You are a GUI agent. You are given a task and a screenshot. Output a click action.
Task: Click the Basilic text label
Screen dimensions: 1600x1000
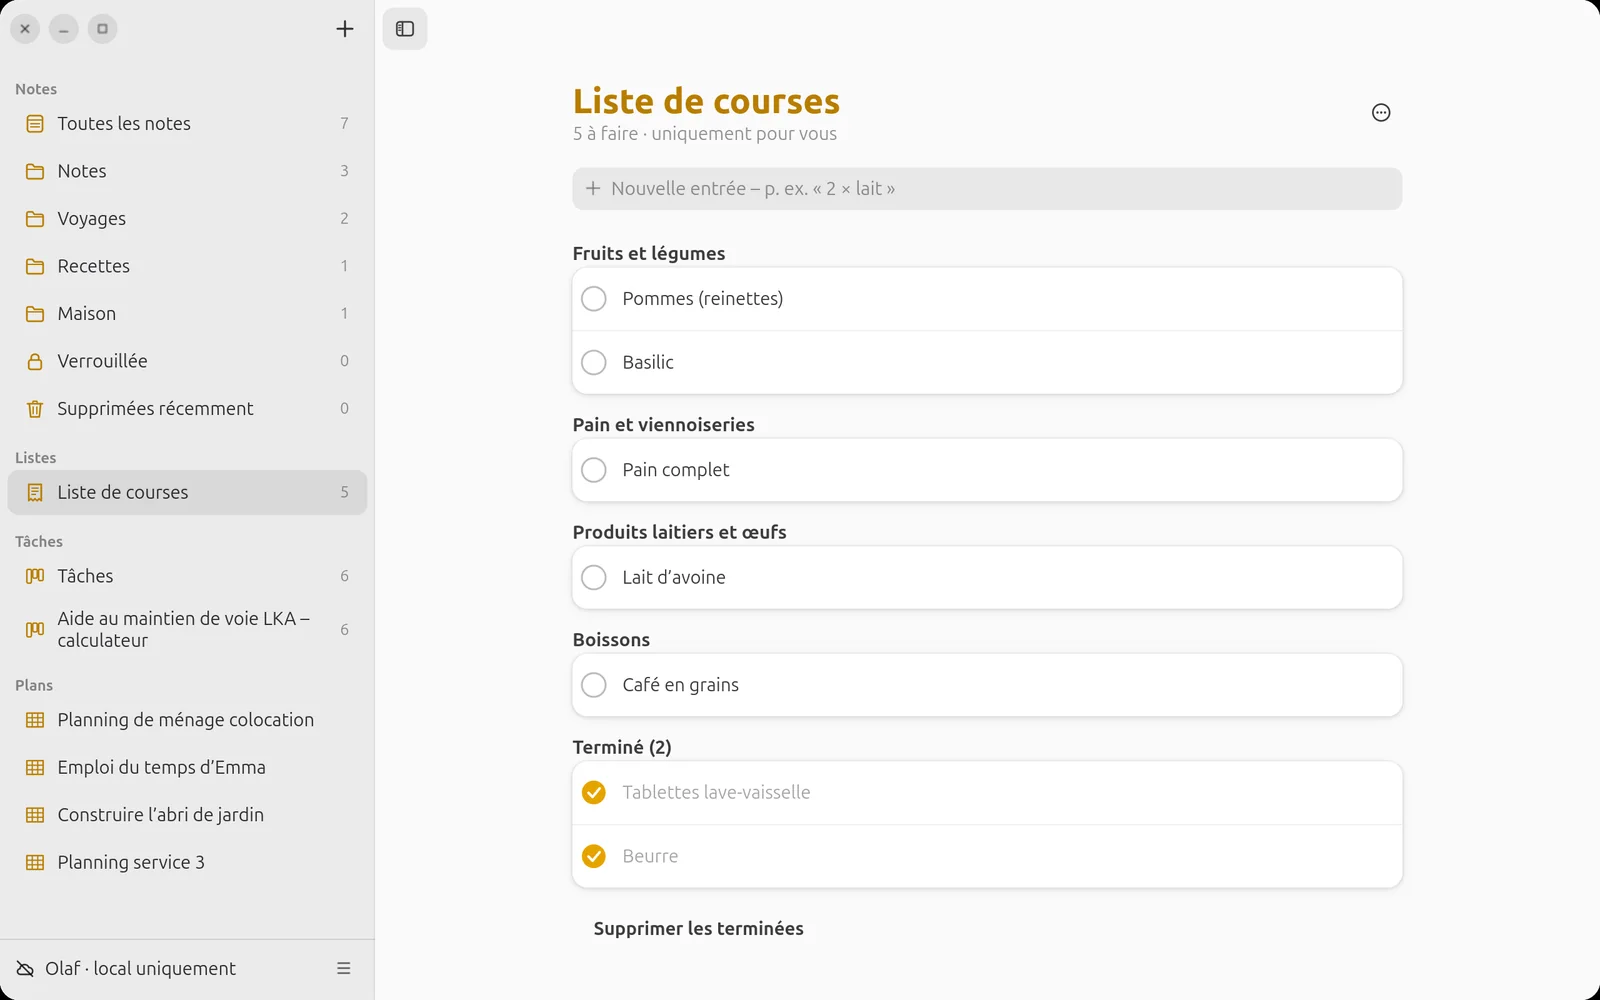click(648, 362)
